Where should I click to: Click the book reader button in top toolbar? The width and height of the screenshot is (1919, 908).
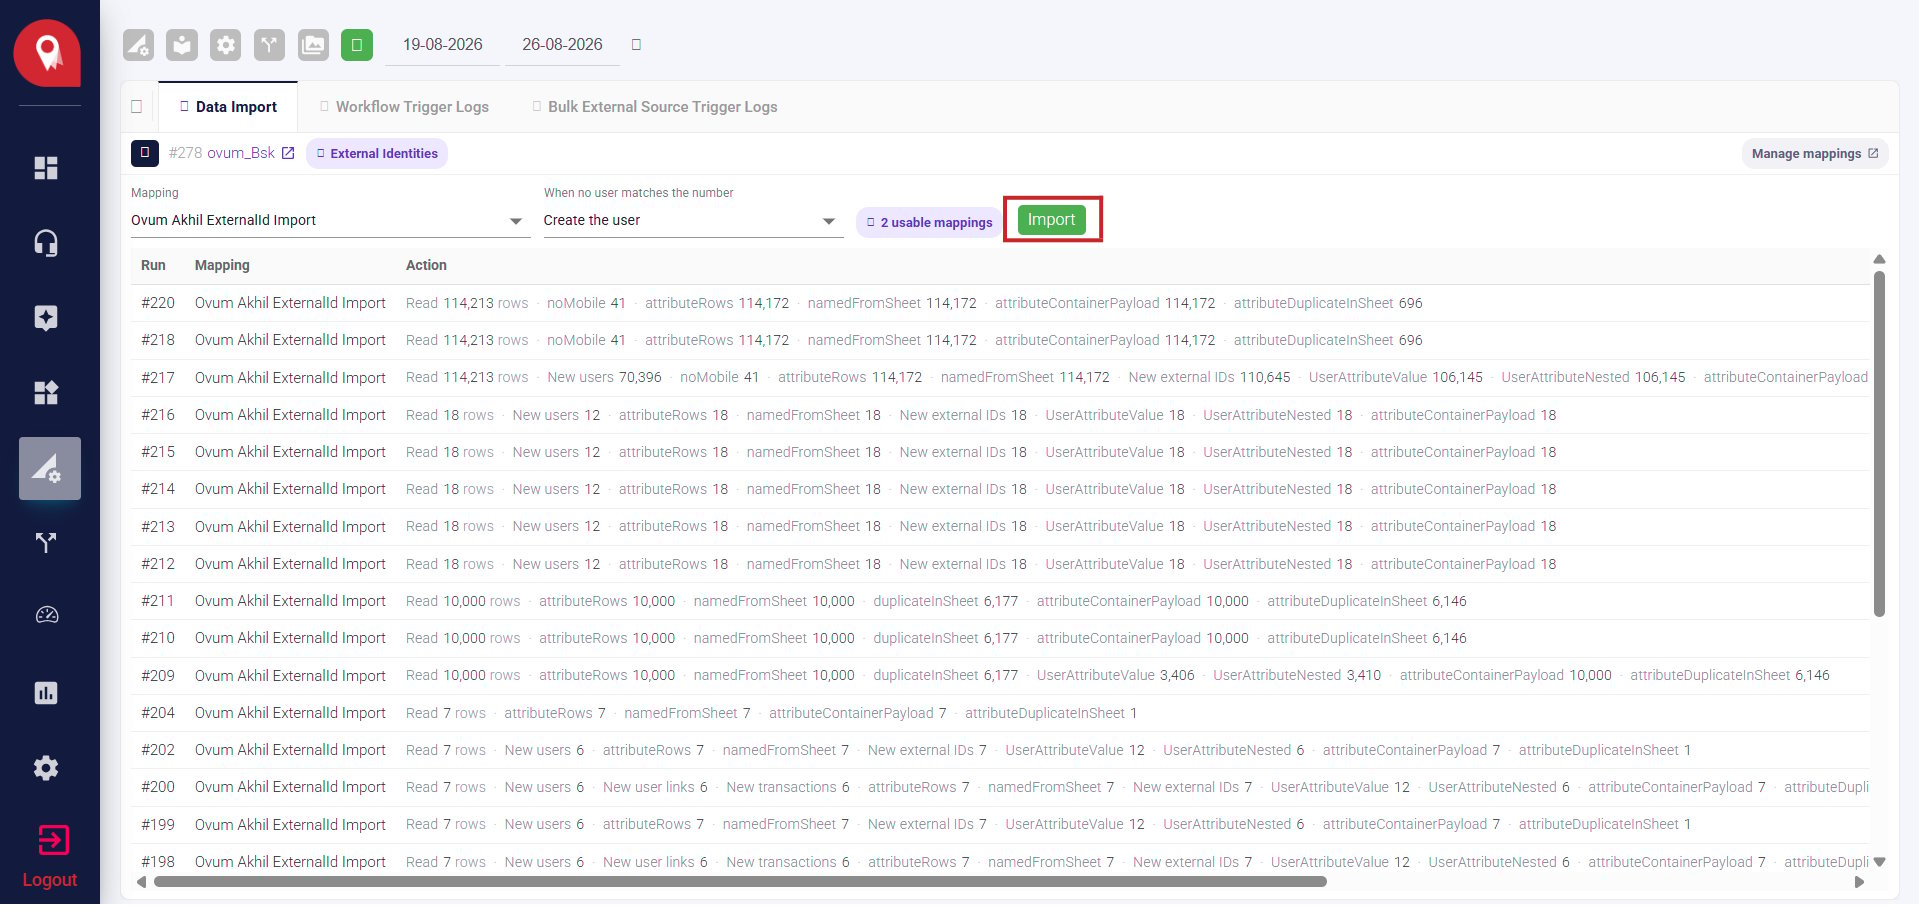(182, 45)
